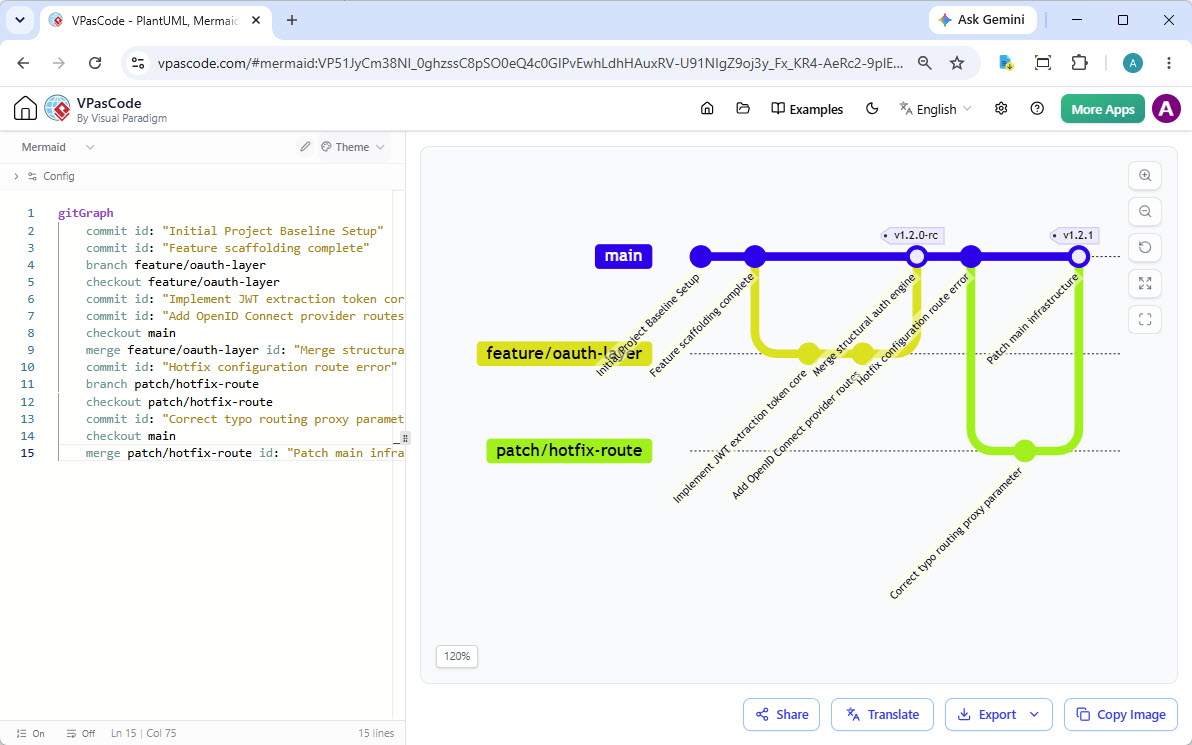The height and width of the screenshot is (745, 1192).
Task: Click code line 'branch patch/hotfix-route'
Action: point(173,384)
